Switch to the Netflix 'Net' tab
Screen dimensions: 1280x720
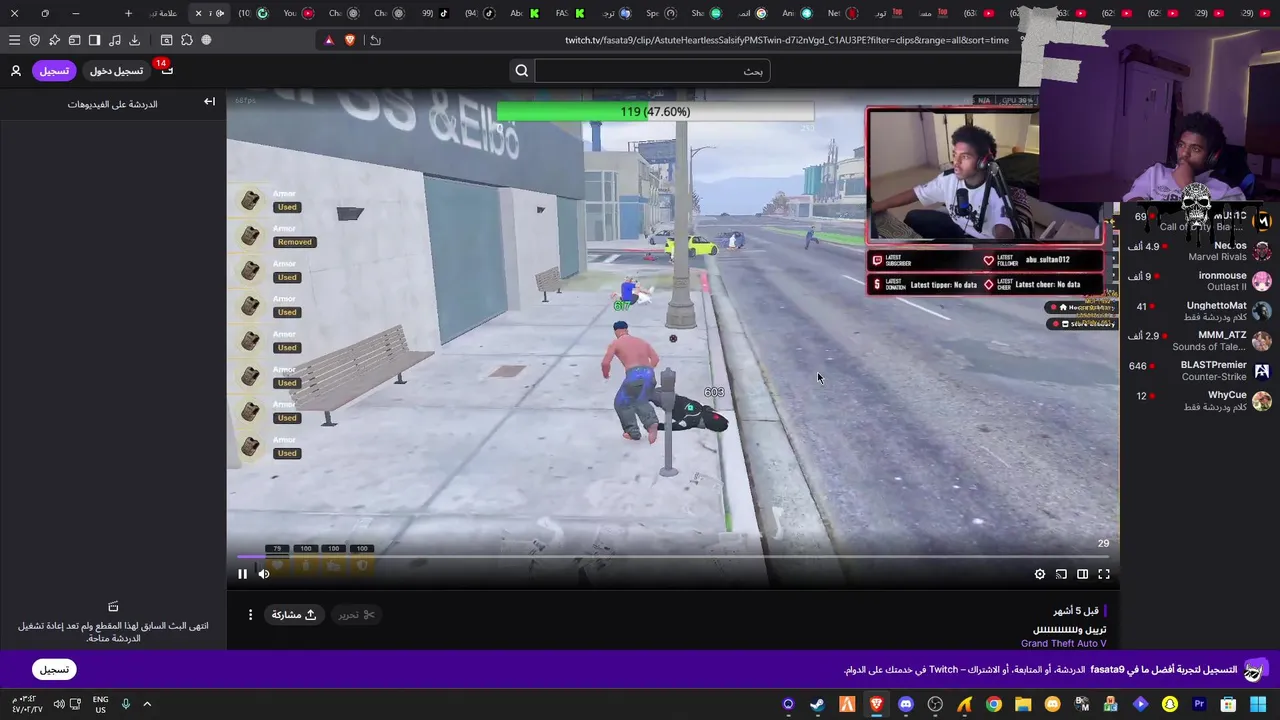pyautogui.click(x=841, y=13)
